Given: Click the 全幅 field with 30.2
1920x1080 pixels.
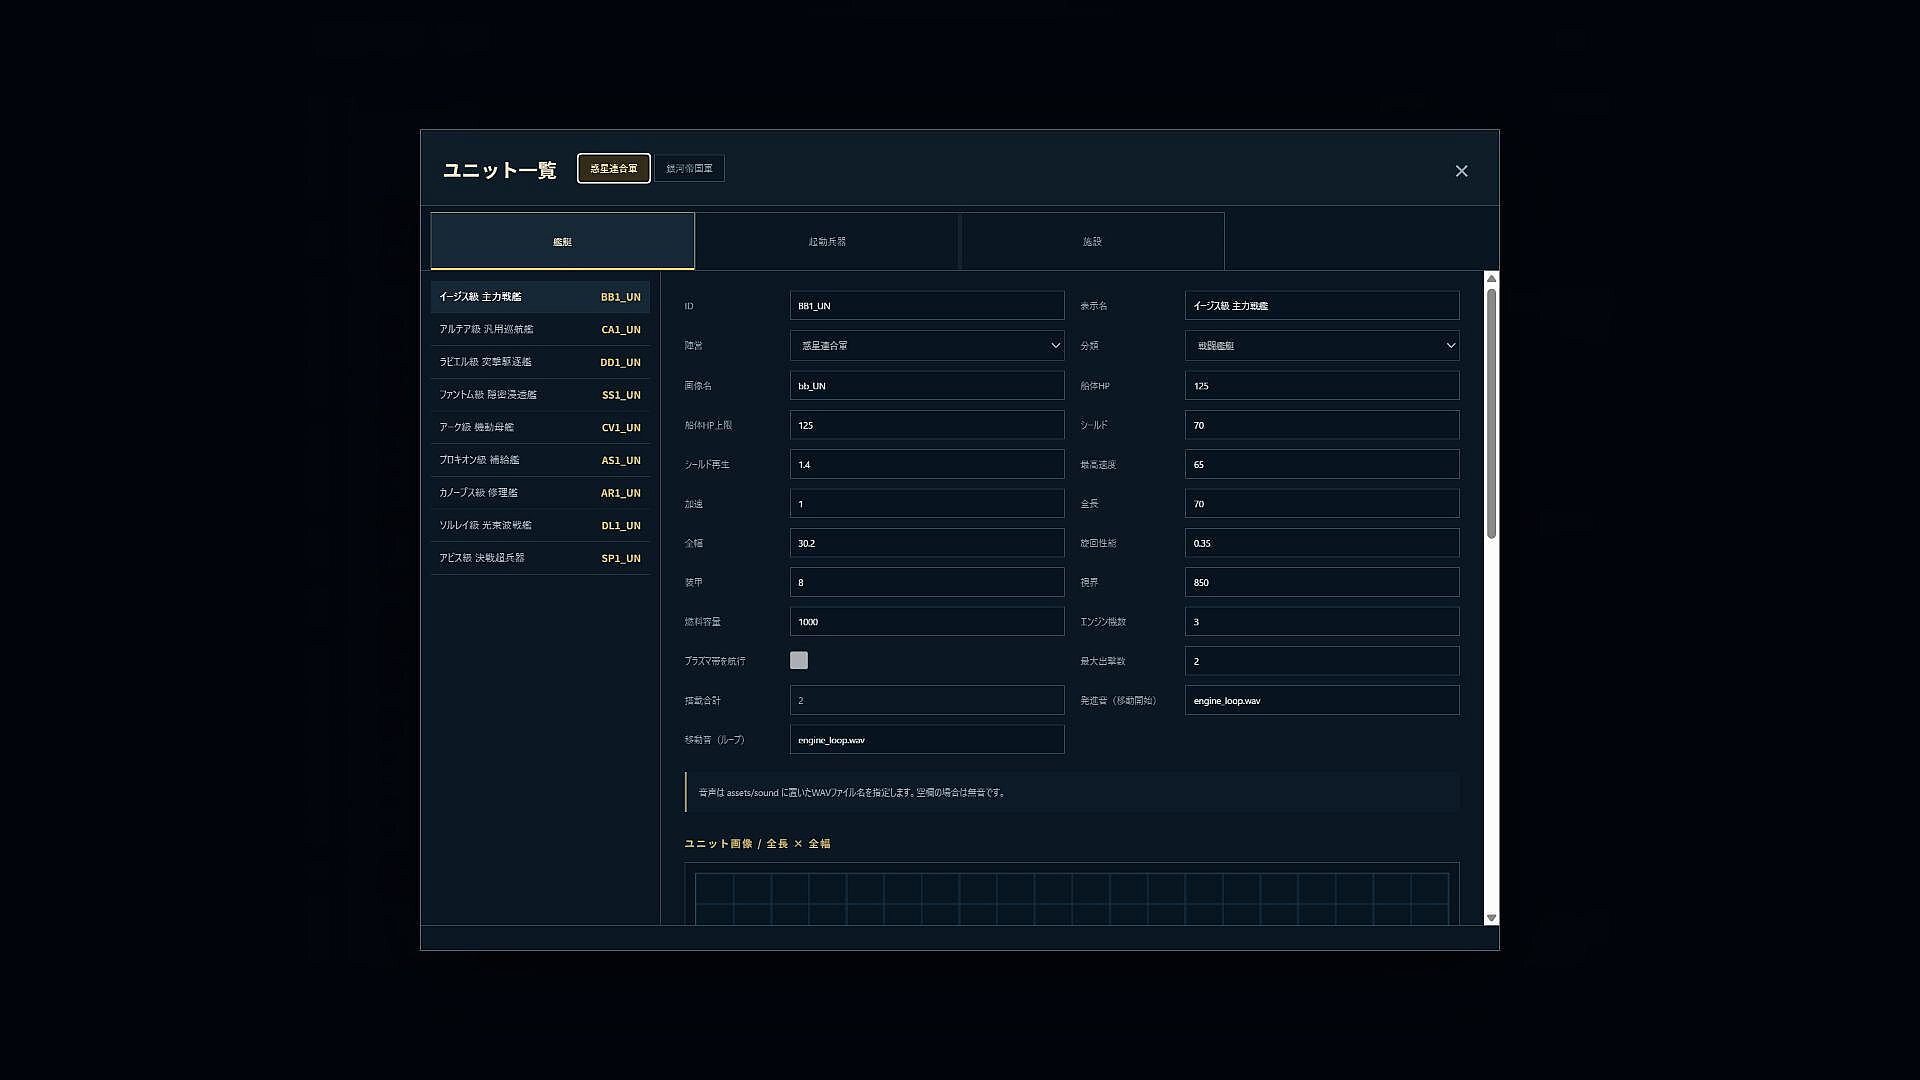Looking at the screenshot, I should tap(927, 543).
